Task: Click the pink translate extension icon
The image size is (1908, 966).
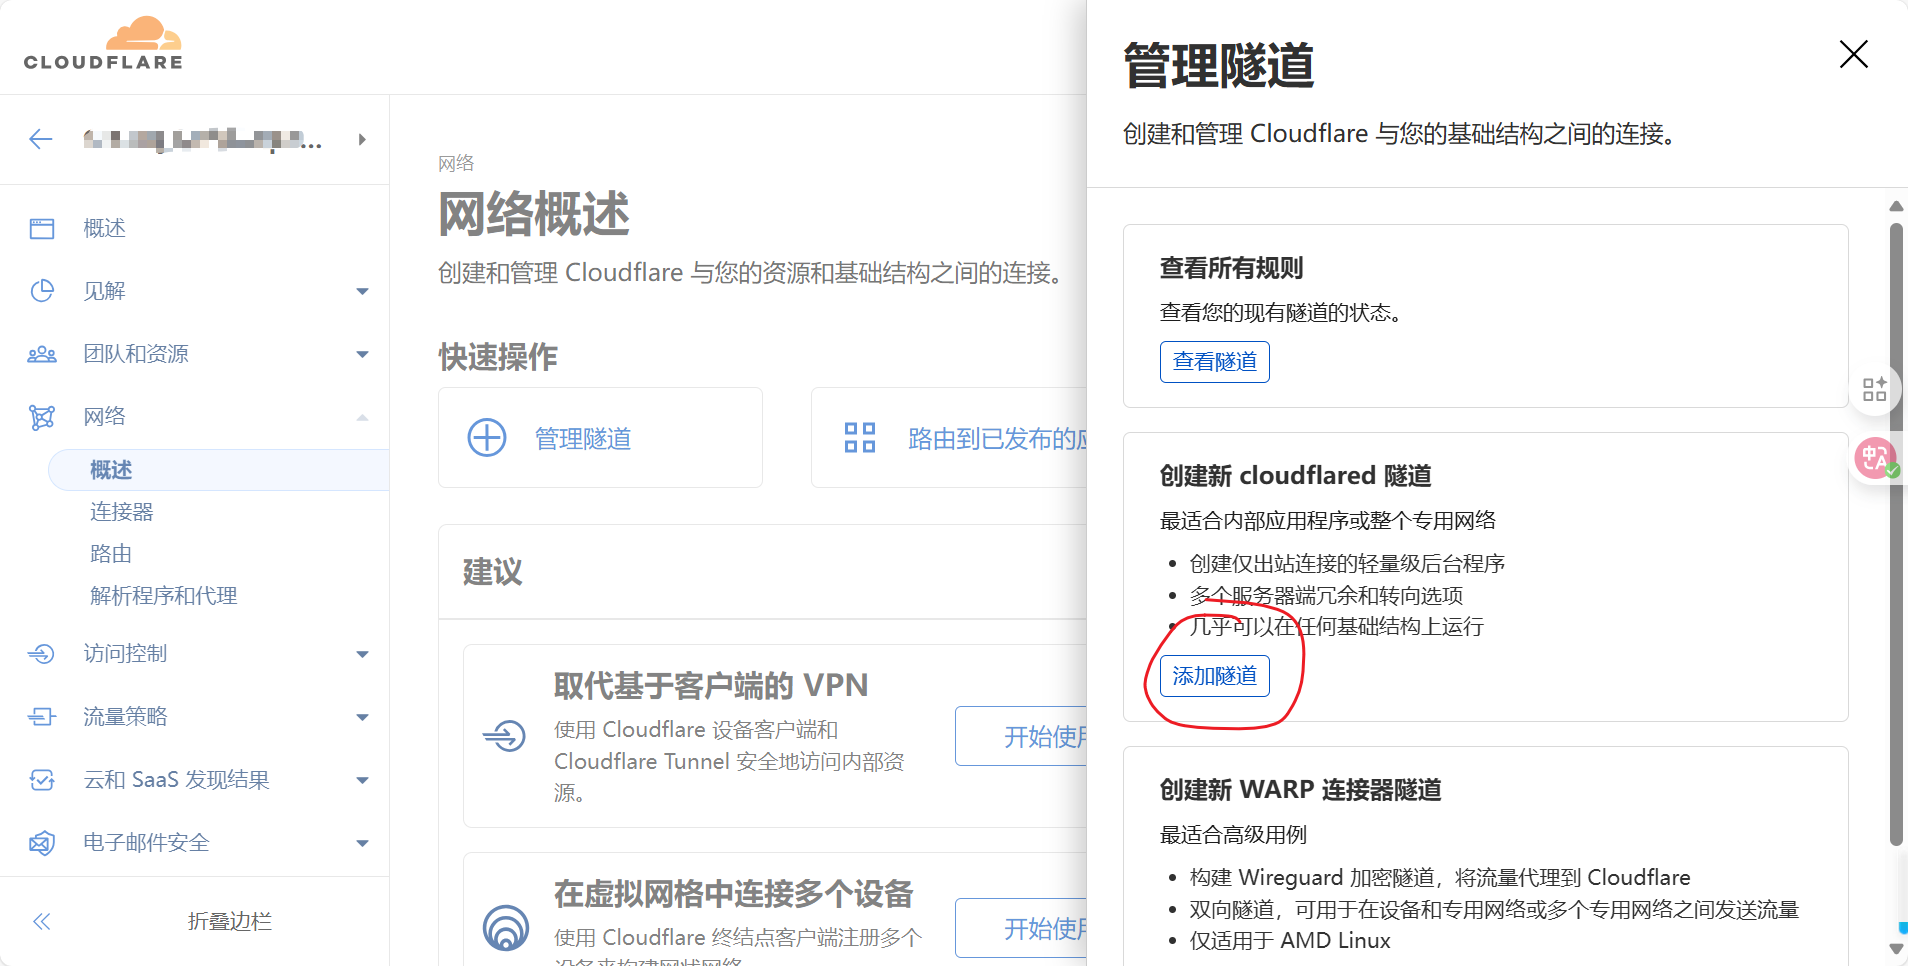Action: tap(1875, 459)
